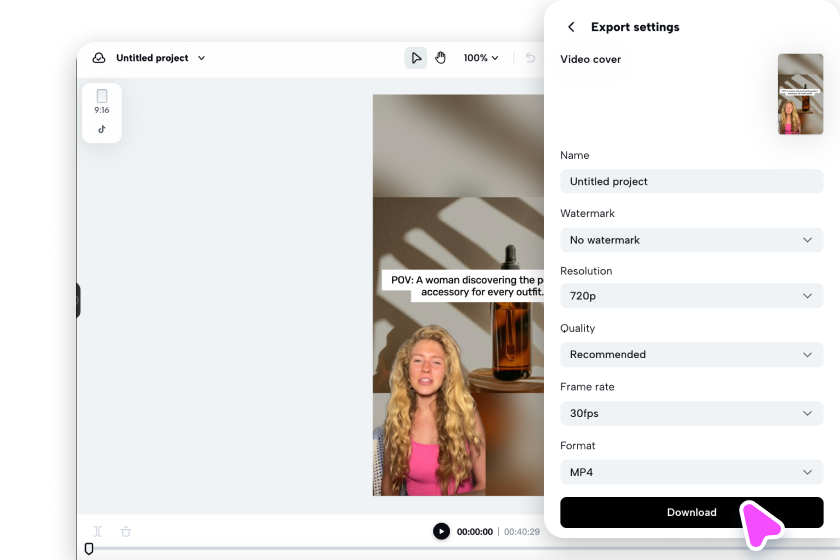
Task: Expand the Resolution 720p dropdown
Action: point(692,296)
